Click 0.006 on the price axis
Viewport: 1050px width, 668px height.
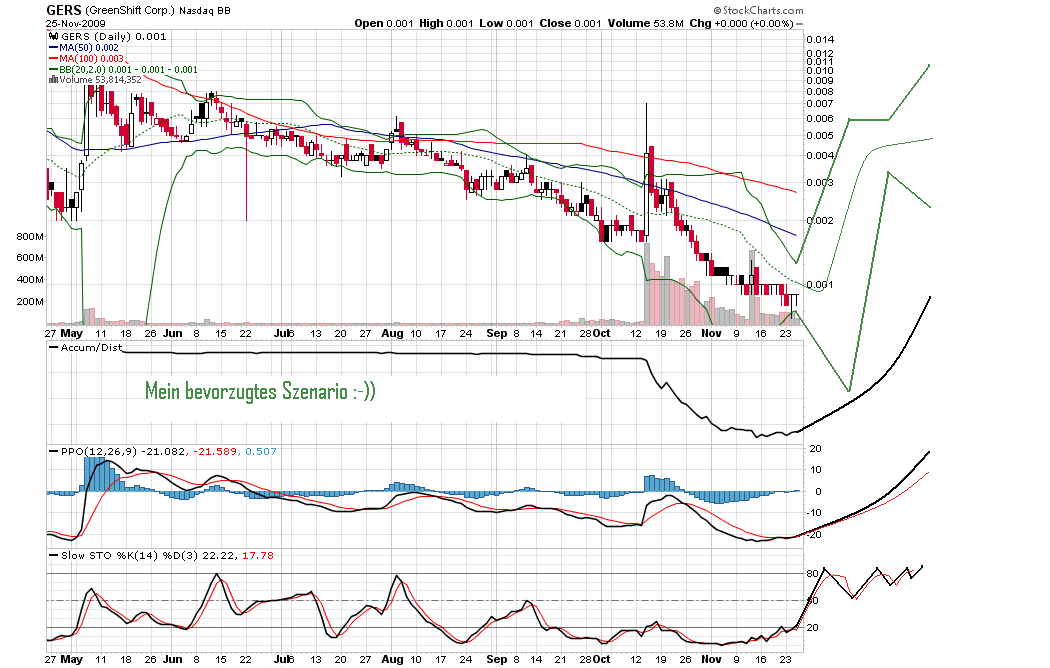click(820, 118)
